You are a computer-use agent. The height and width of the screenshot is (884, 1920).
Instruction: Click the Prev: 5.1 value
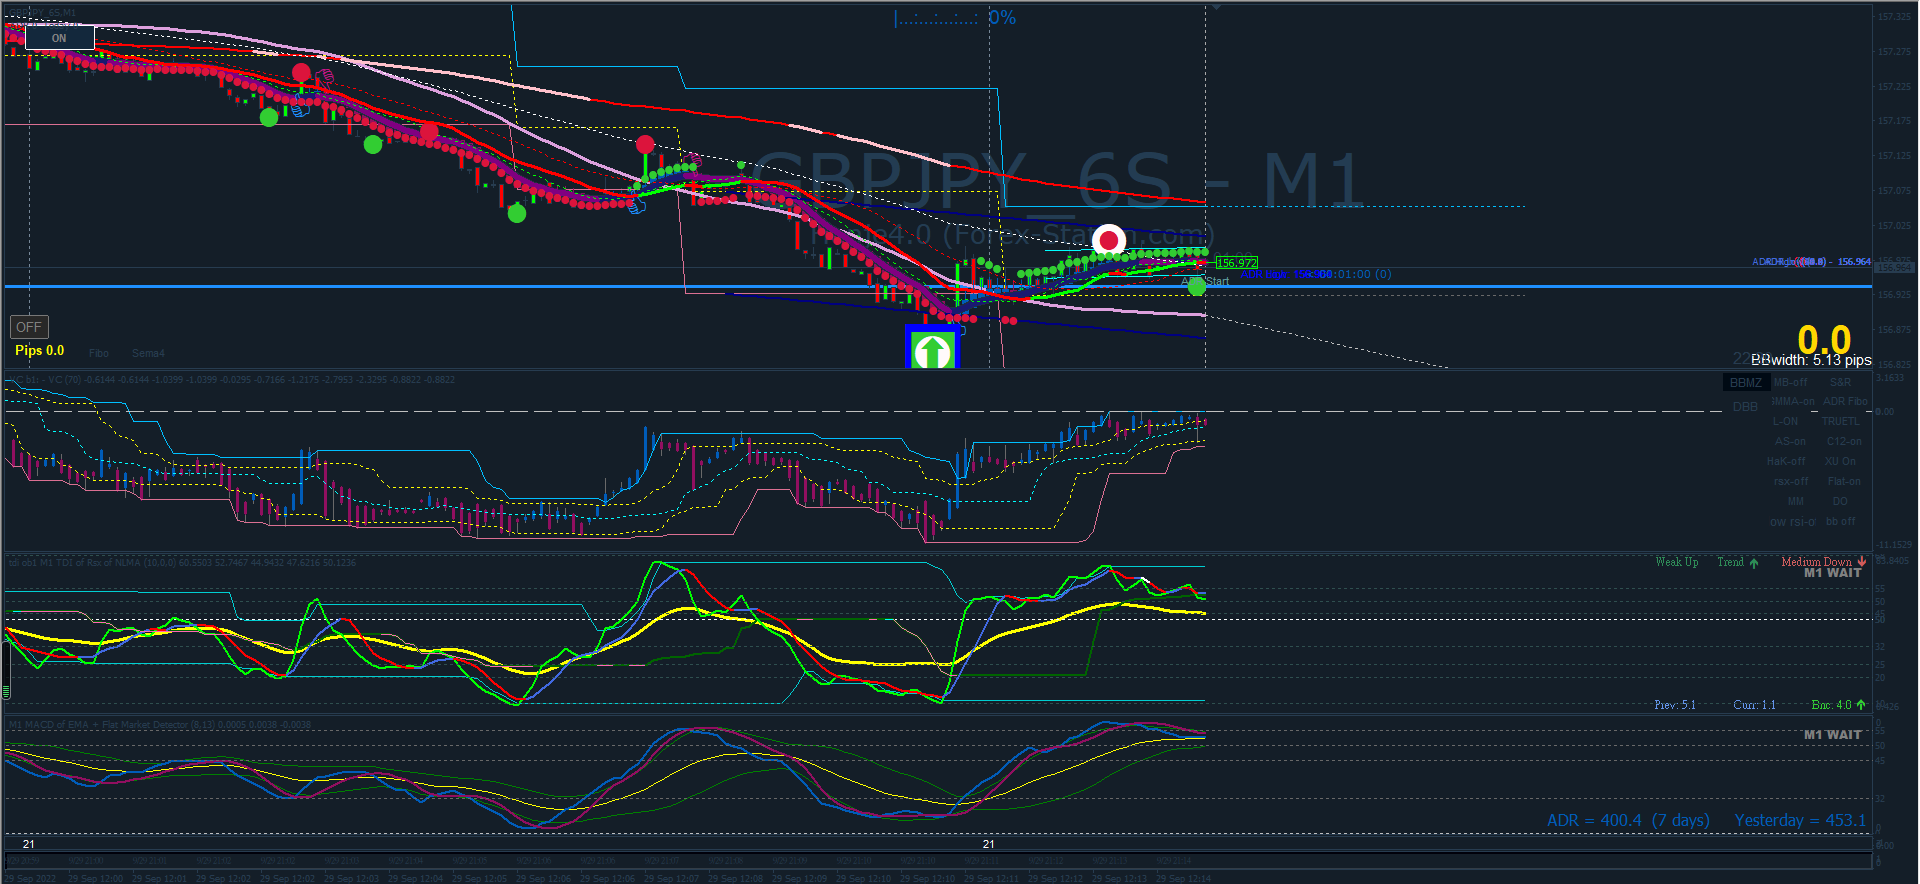click(1675, 705)
